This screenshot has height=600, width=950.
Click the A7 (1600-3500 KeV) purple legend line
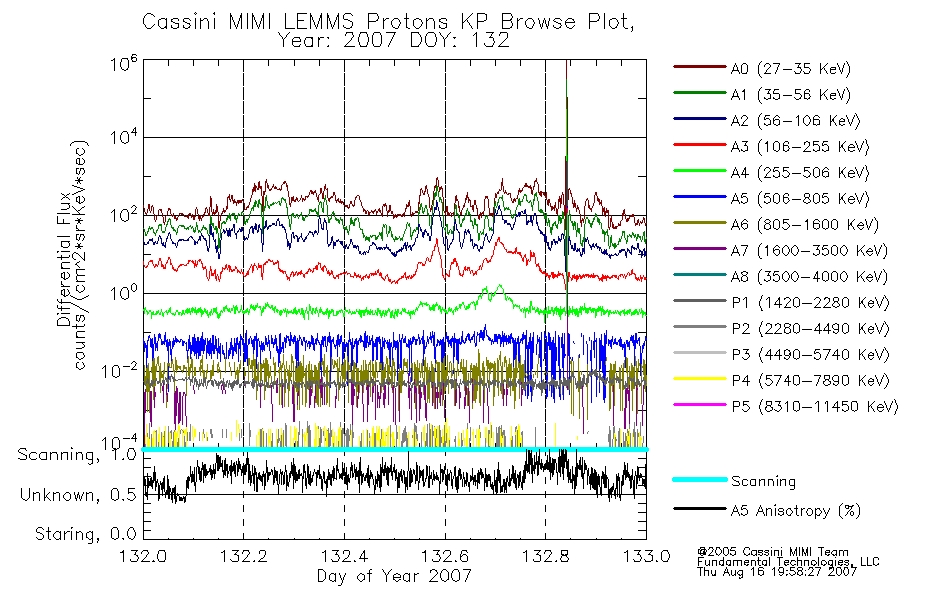pyautogui.click(x=700, y=248)
